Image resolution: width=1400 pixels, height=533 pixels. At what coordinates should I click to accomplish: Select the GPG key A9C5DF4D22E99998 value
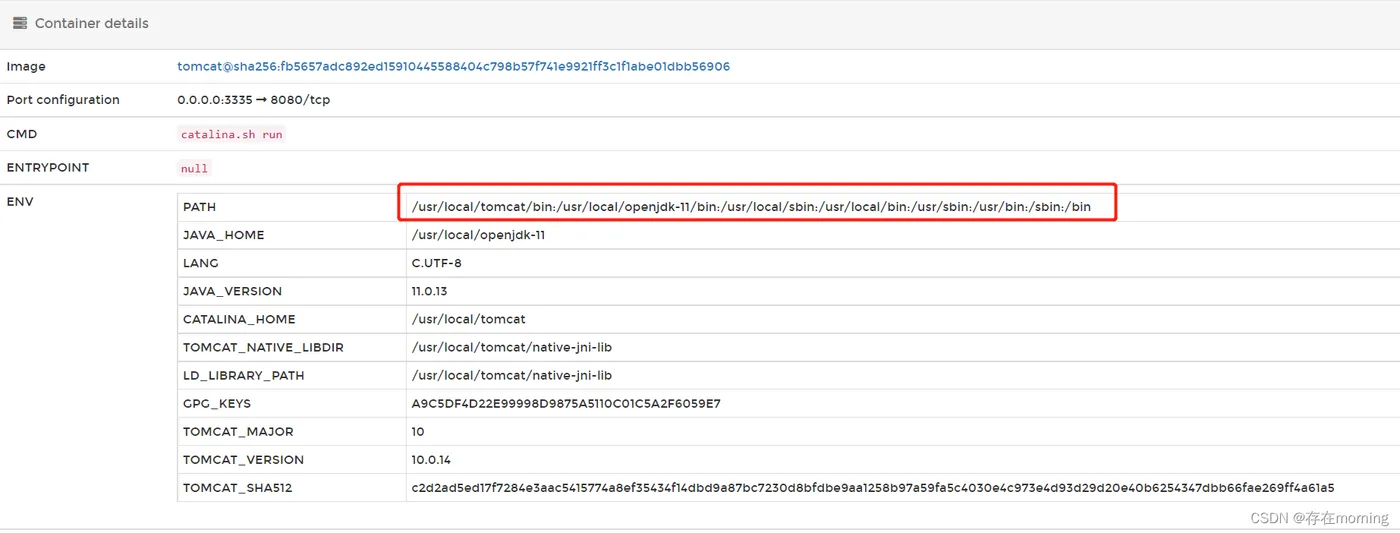coord(566,403)
